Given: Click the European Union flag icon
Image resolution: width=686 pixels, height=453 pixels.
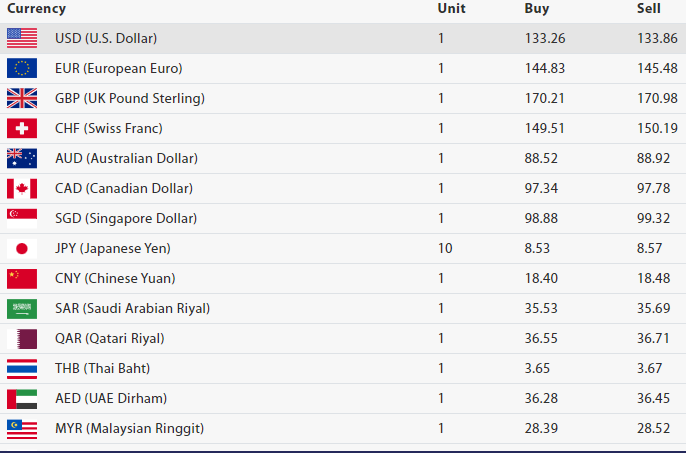Looking at the screenshot, I should coord(22,68).
